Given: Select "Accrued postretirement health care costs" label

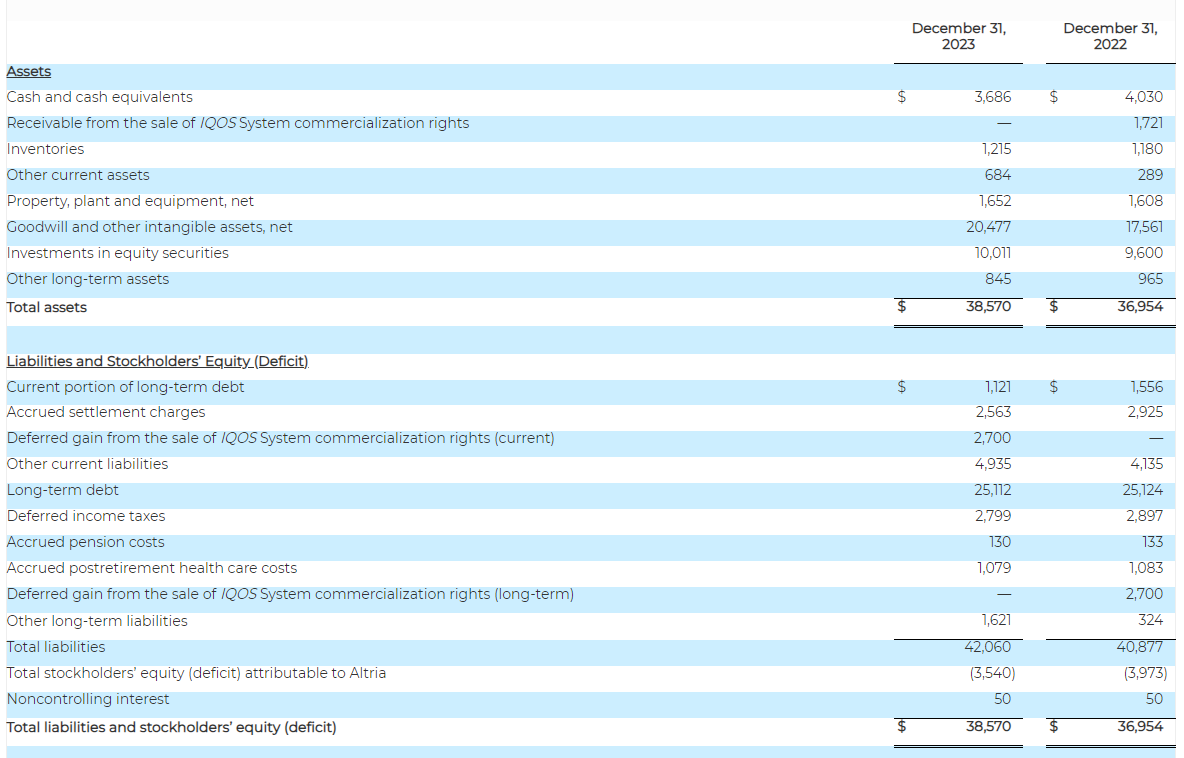Looking at the screenshot, I should [152, 568].
